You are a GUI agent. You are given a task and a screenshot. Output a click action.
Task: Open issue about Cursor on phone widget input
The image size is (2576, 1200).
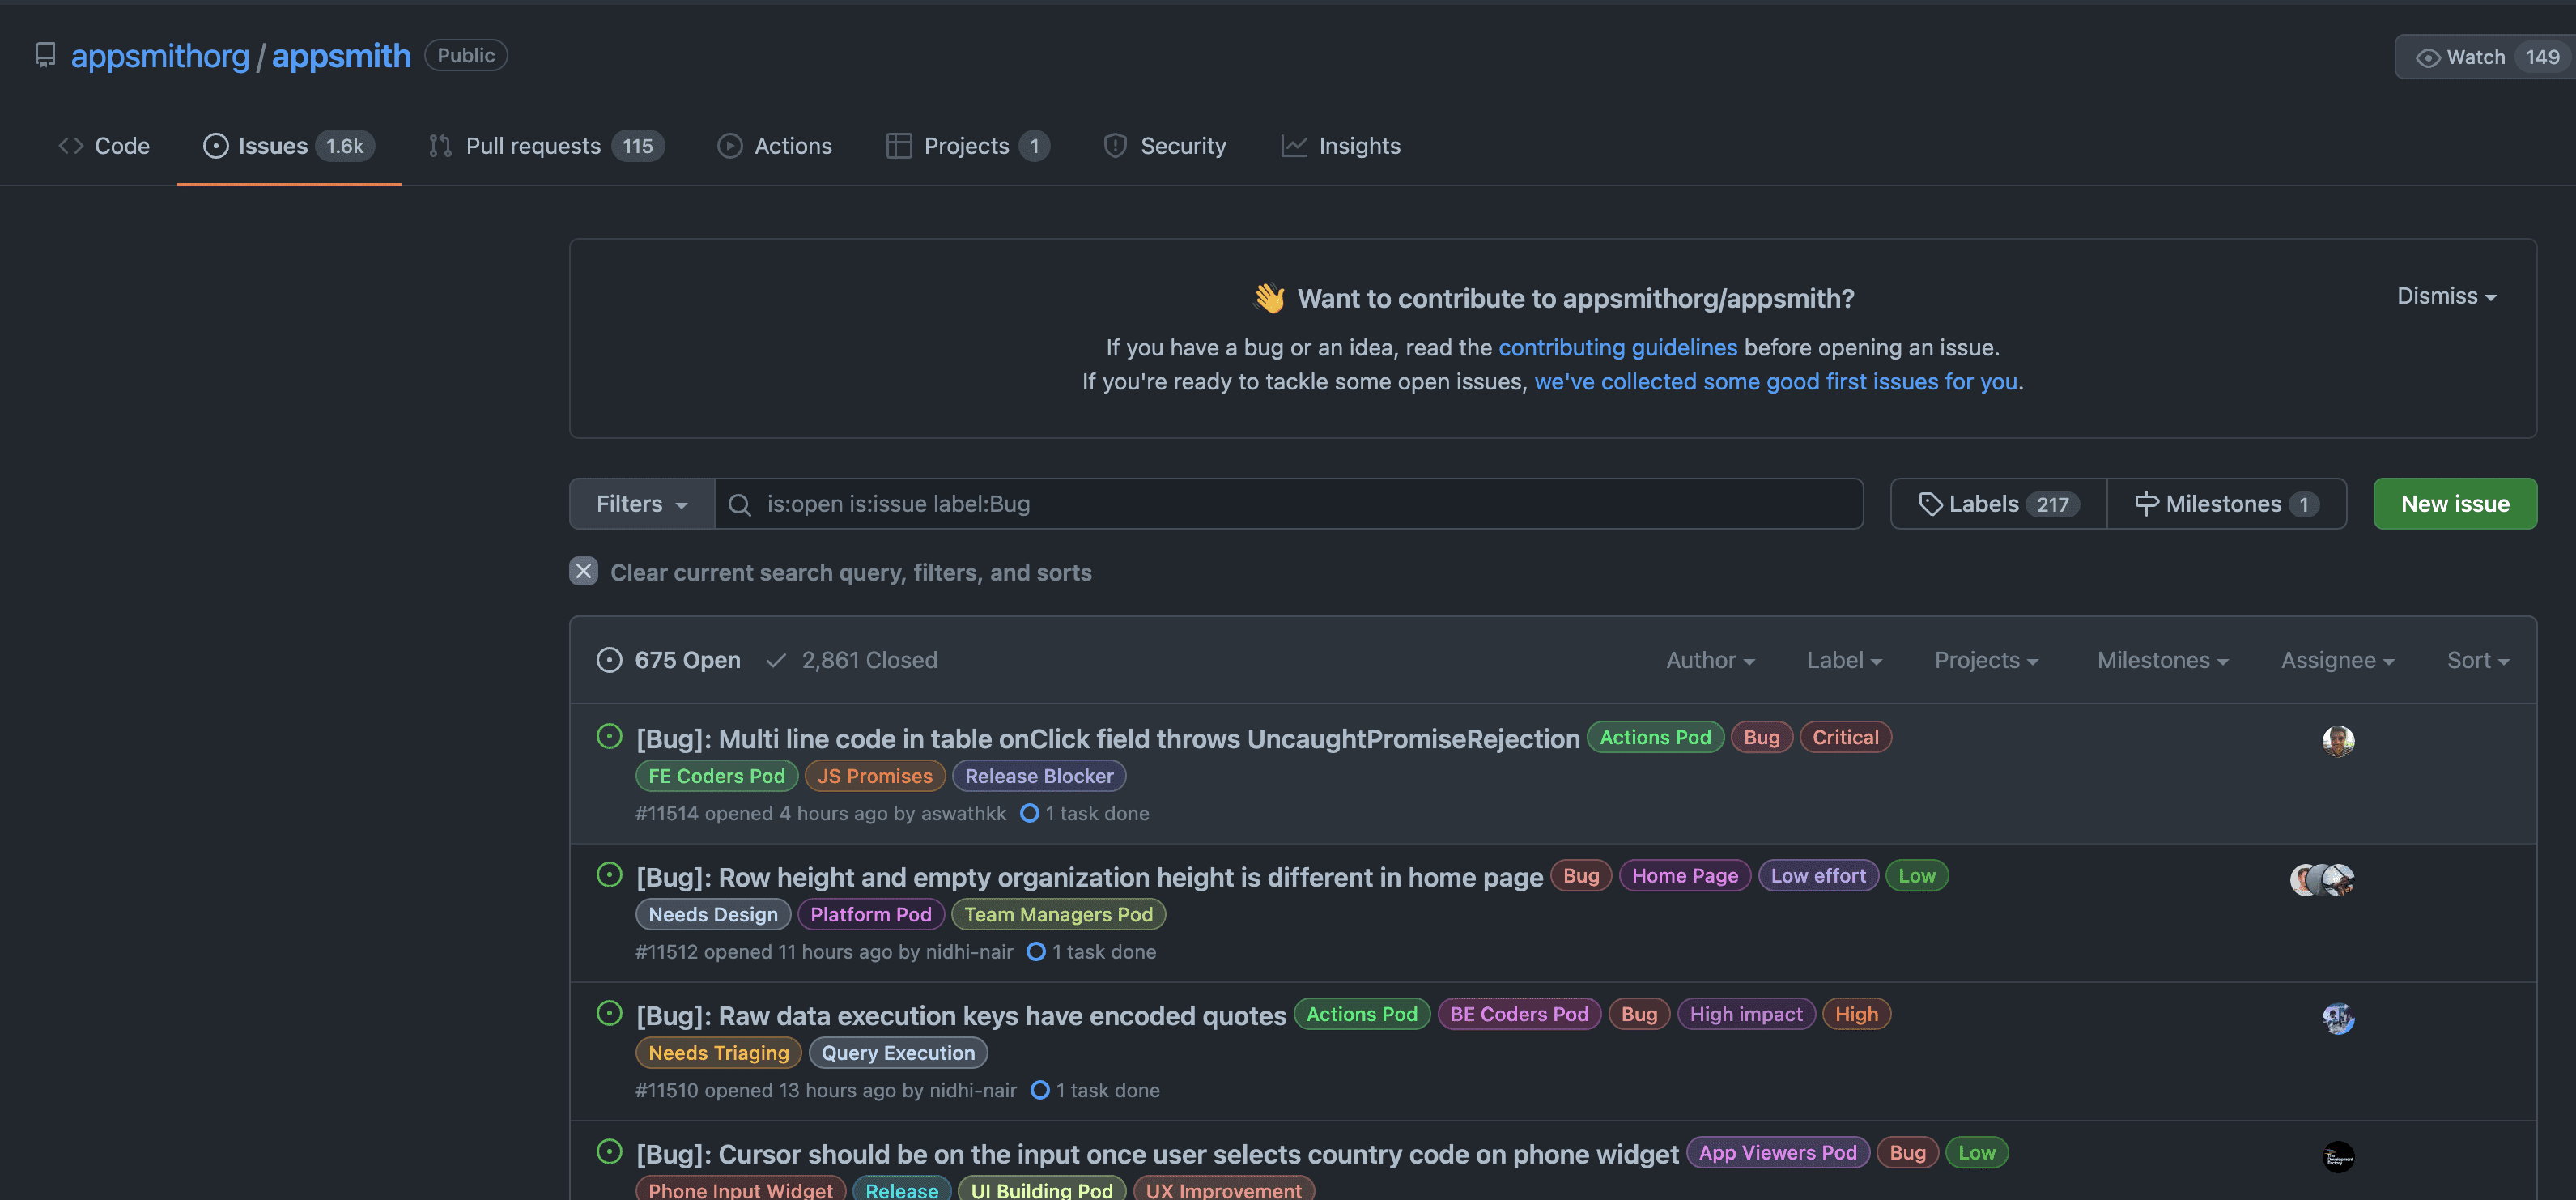1157,1154
